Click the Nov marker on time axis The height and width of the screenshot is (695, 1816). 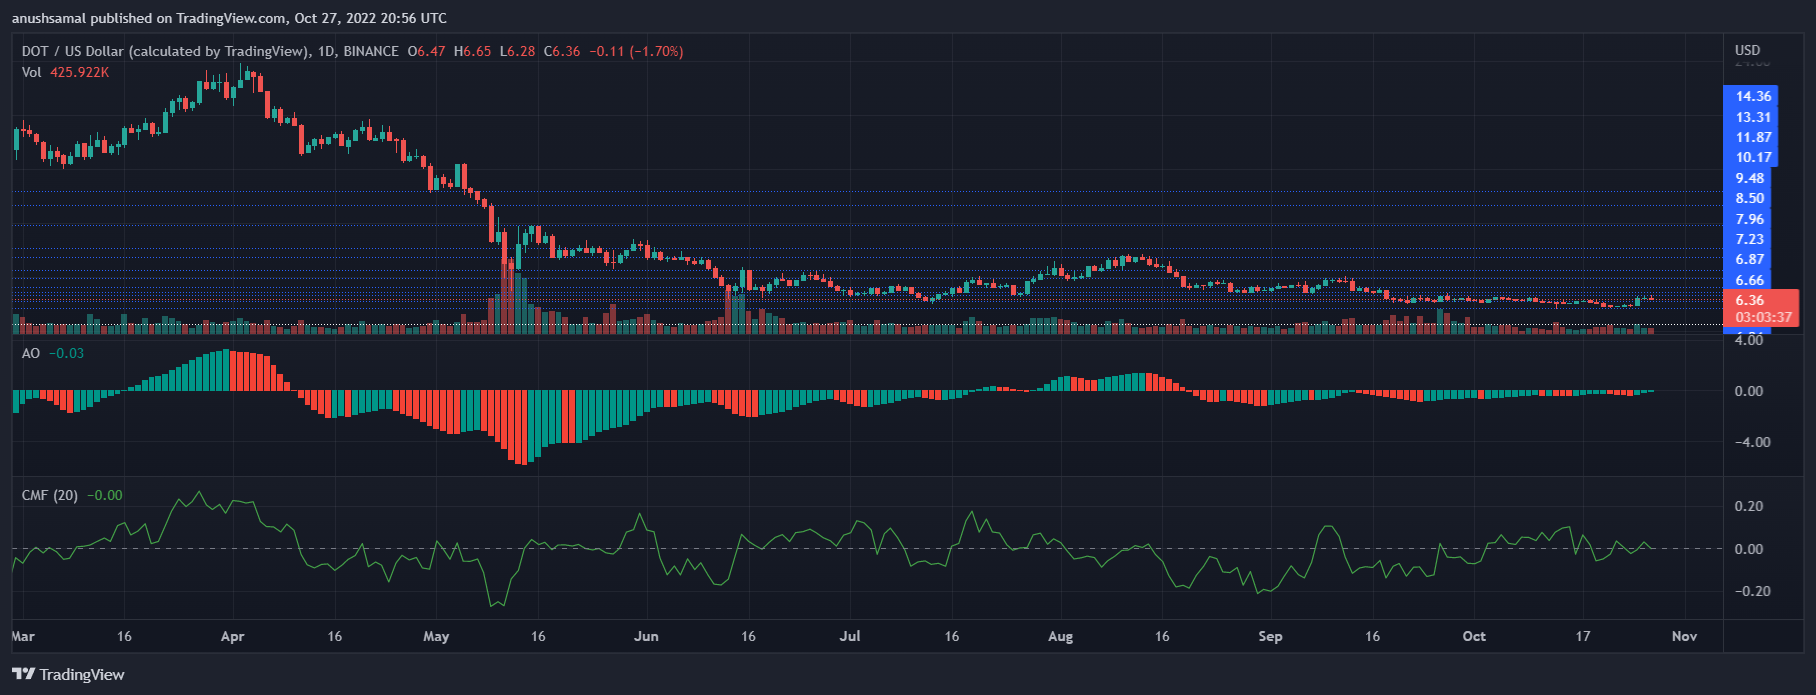1684,636
